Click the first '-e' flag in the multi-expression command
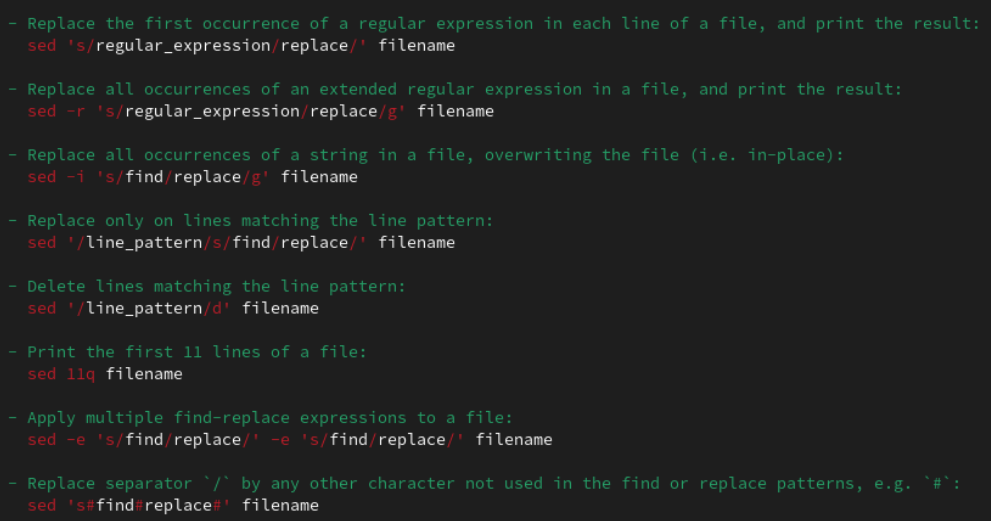Viewport: 991px width, 521px height. click(x=76, y=440)
